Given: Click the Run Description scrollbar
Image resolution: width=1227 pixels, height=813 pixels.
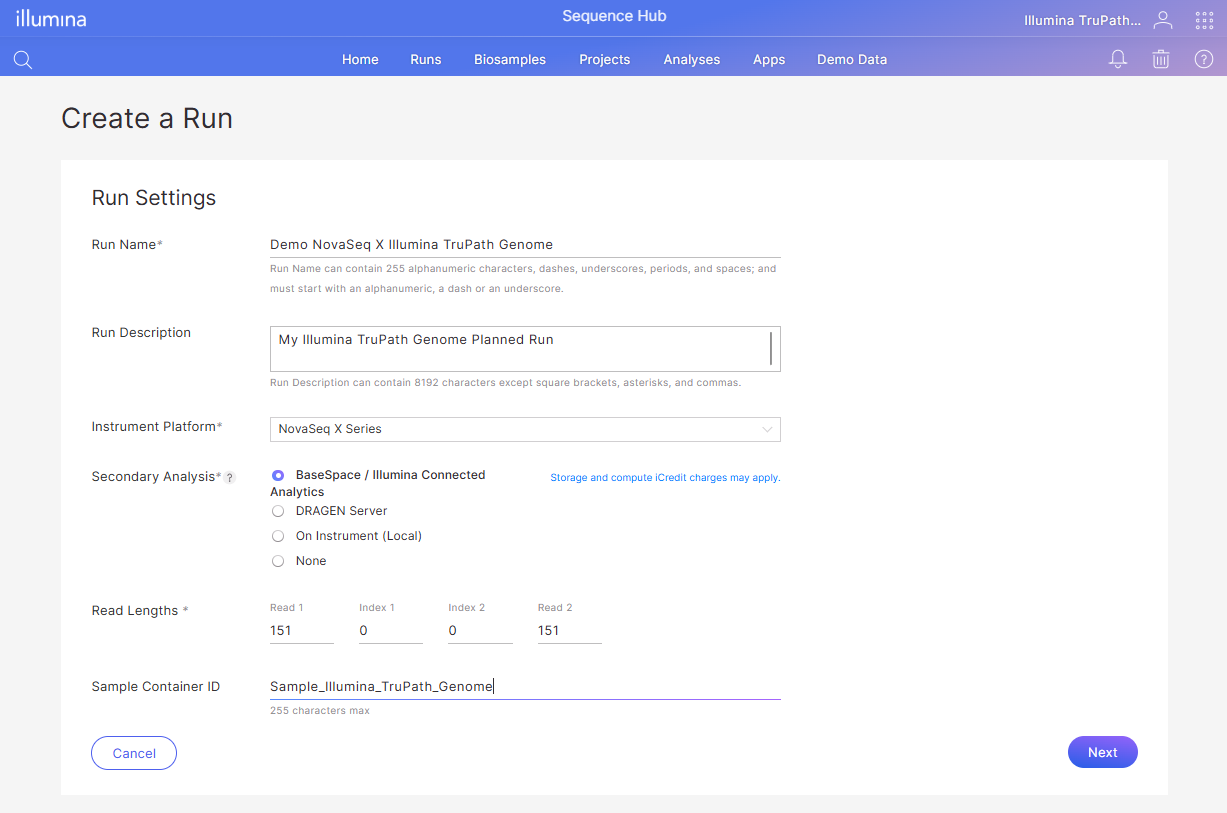Looking at the screenshot, I should tap(771, 348).
